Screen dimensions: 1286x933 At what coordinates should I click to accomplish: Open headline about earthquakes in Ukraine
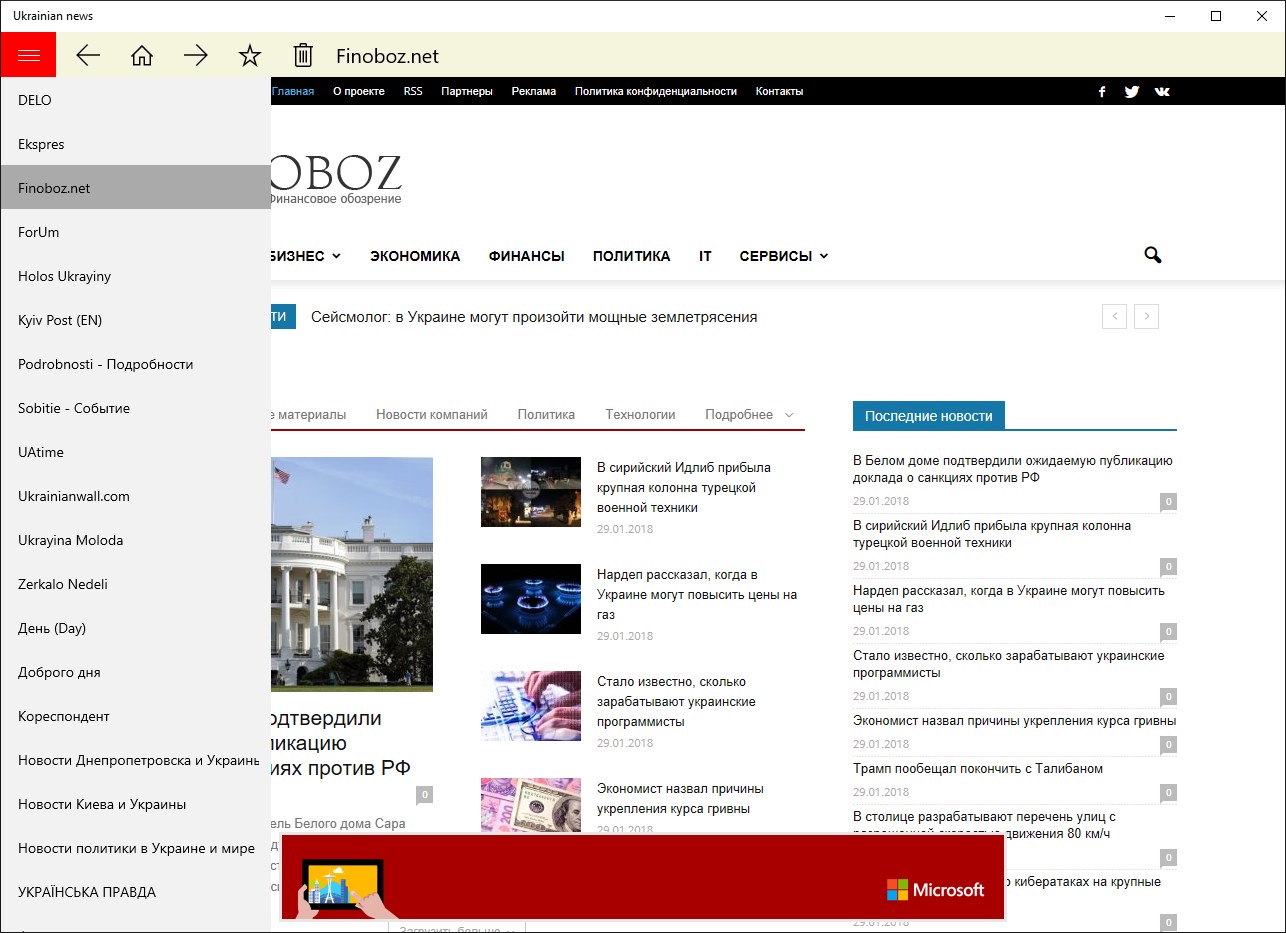click(x=534, y=317)
